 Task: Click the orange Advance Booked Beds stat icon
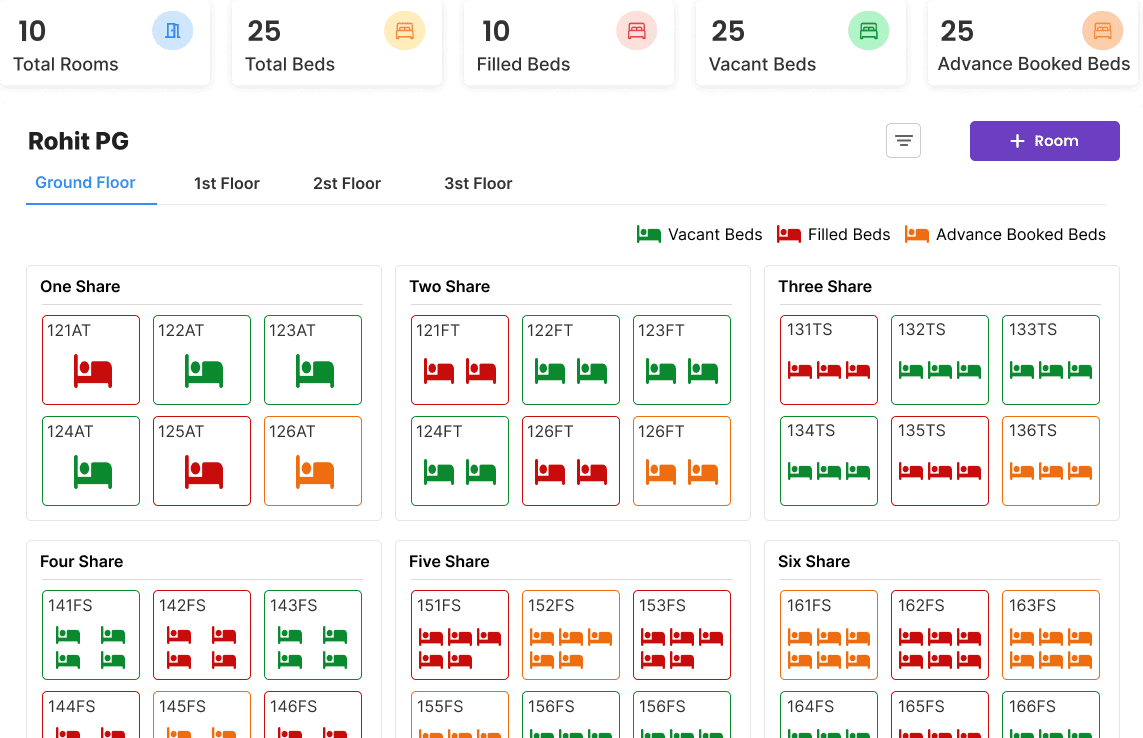[1102, 31]
